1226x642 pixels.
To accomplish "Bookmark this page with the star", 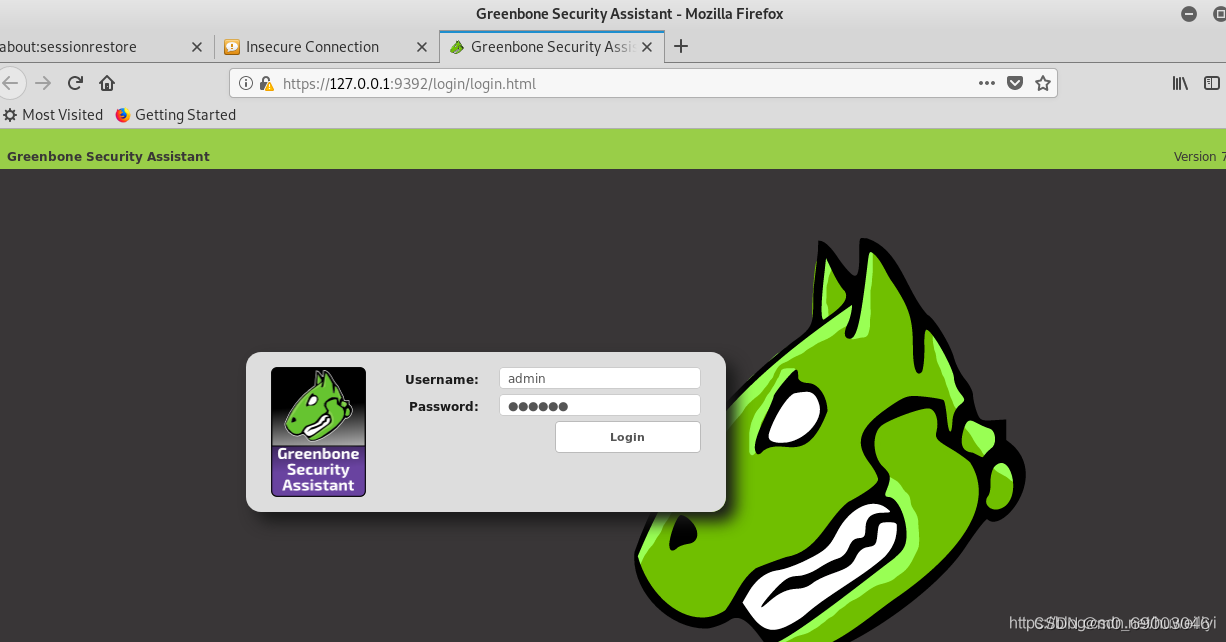I will [x=1043, y=83].
